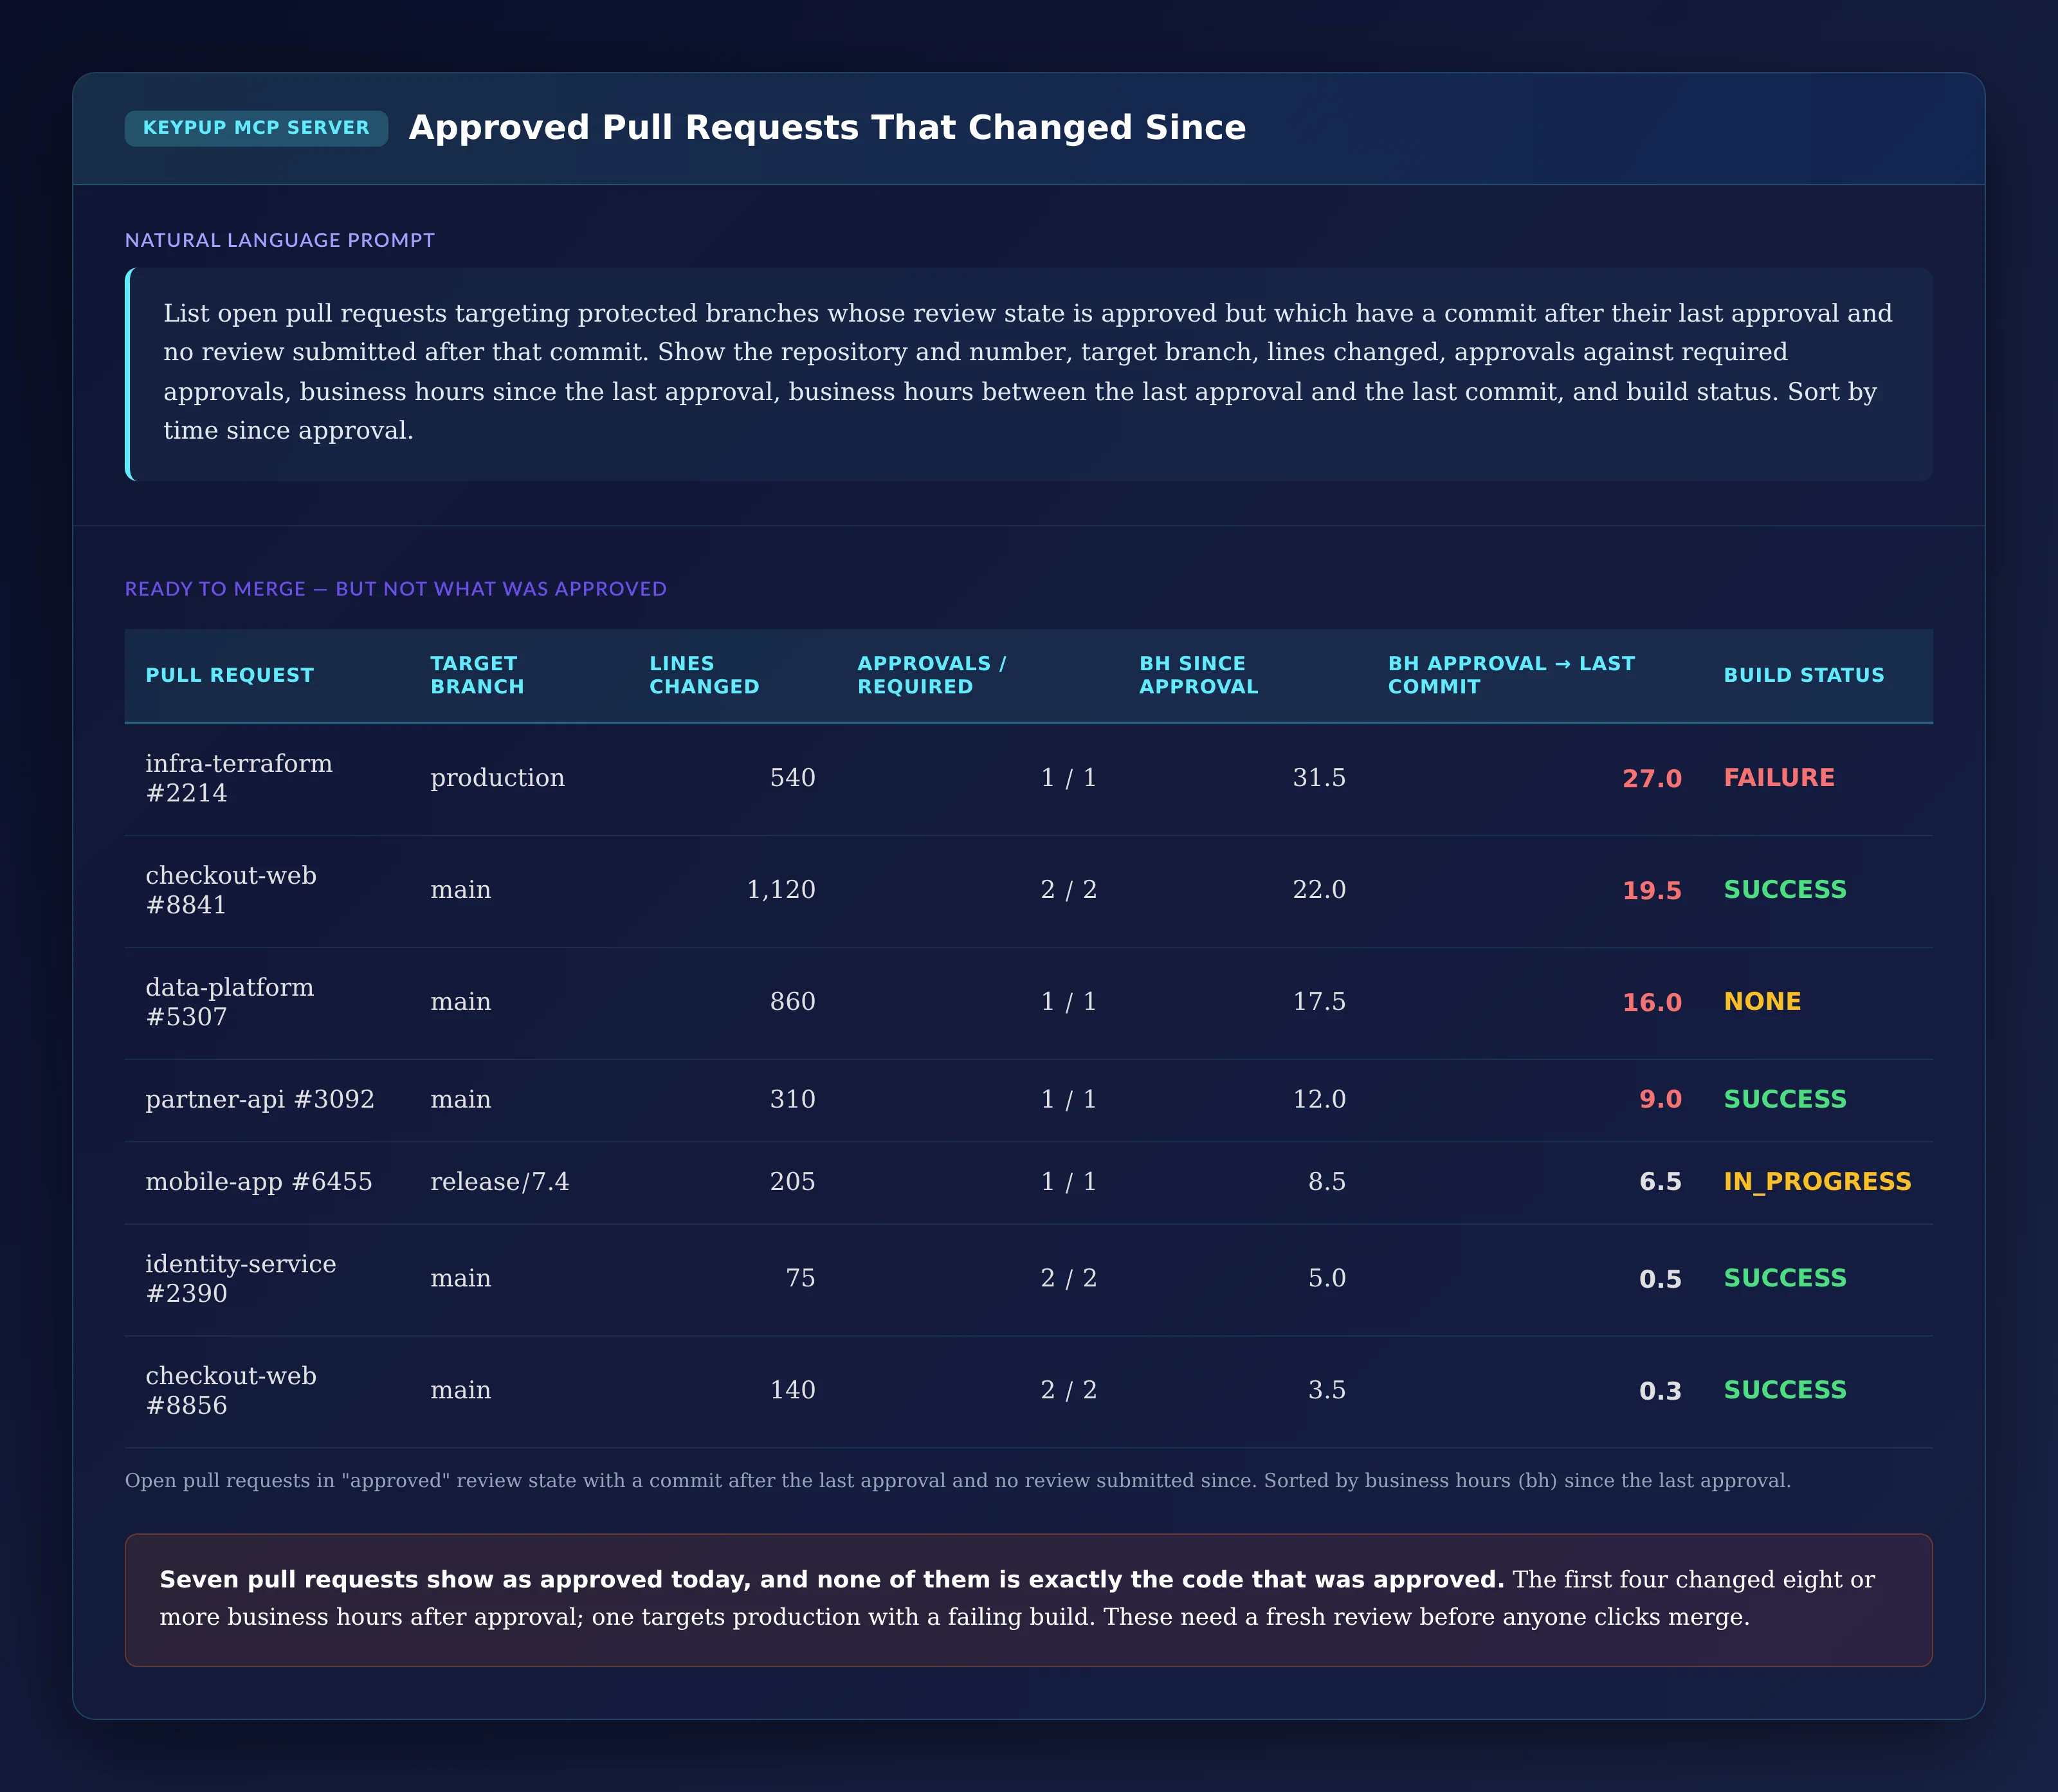Open pull request checkout-web #8841

pyautogui.click(x=231, y=890)
